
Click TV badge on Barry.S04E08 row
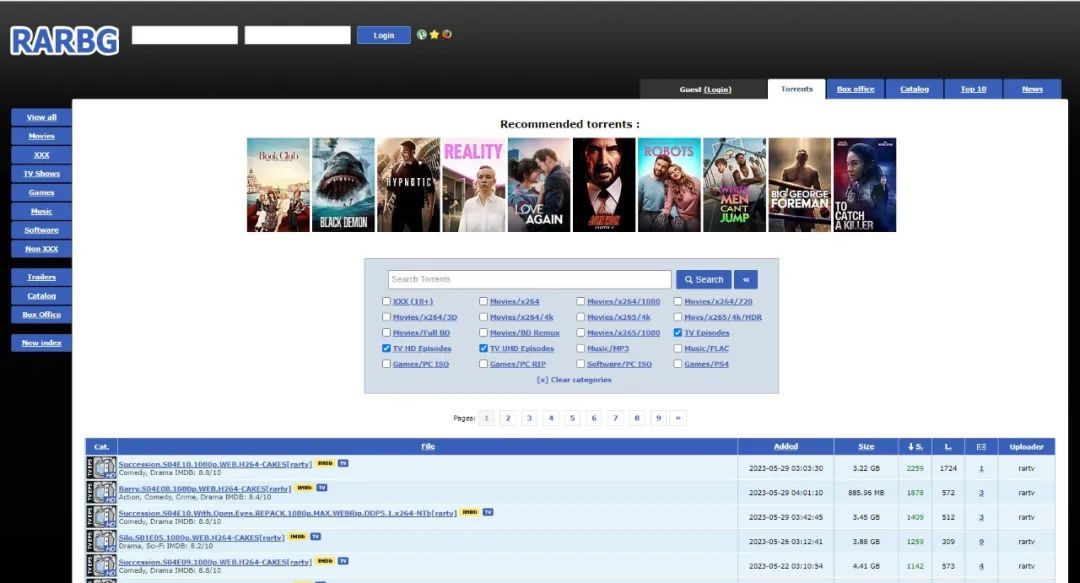point(322,488)
